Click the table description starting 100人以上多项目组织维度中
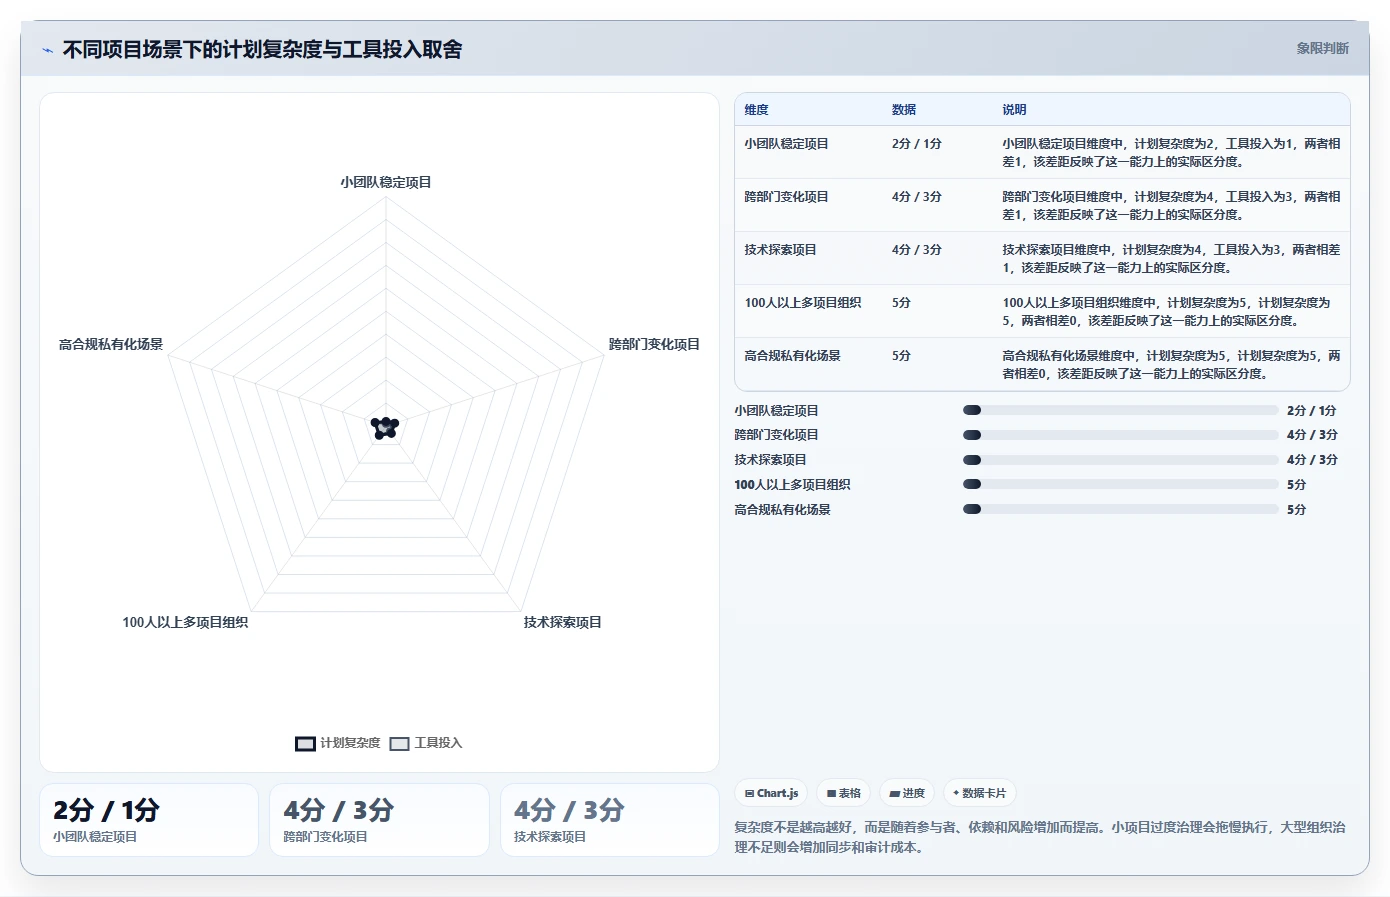The image size is (1390, 897). [1172, 312]
